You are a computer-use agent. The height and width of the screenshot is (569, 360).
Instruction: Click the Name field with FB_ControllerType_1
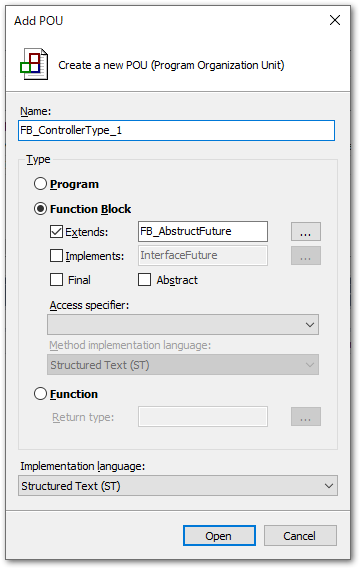pyautogui.click(x=176, y=130)
